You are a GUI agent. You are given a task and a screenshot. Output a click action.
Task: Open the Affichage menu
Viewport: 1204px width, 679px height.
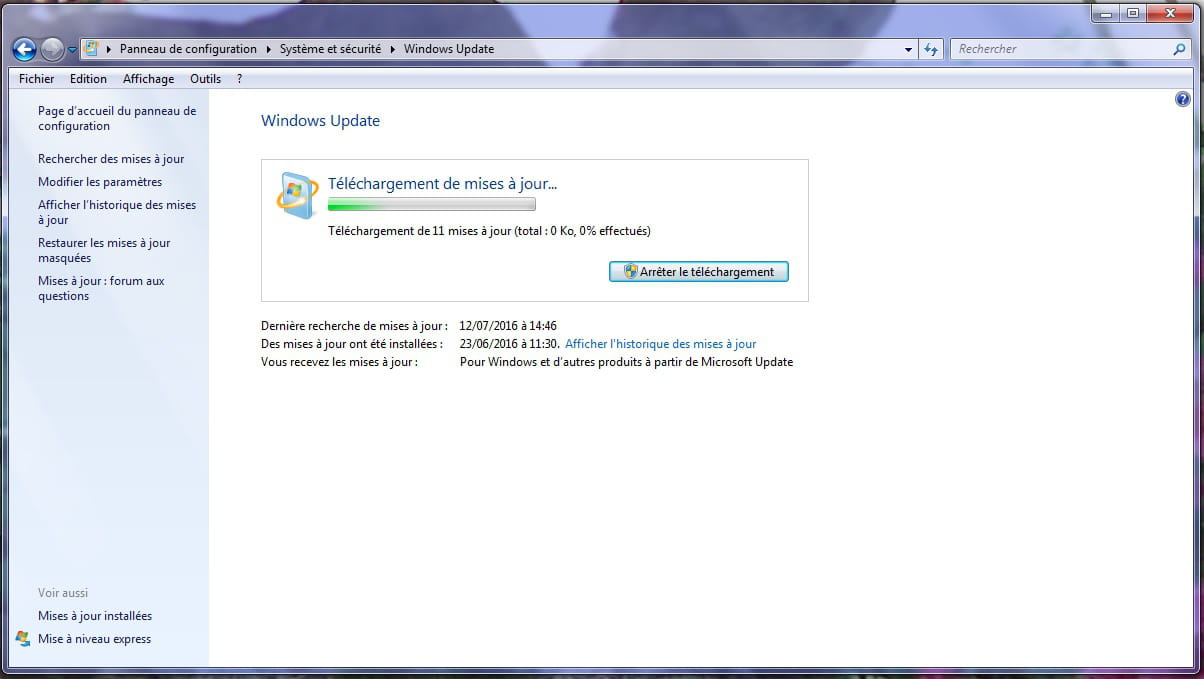coord(148,79)
